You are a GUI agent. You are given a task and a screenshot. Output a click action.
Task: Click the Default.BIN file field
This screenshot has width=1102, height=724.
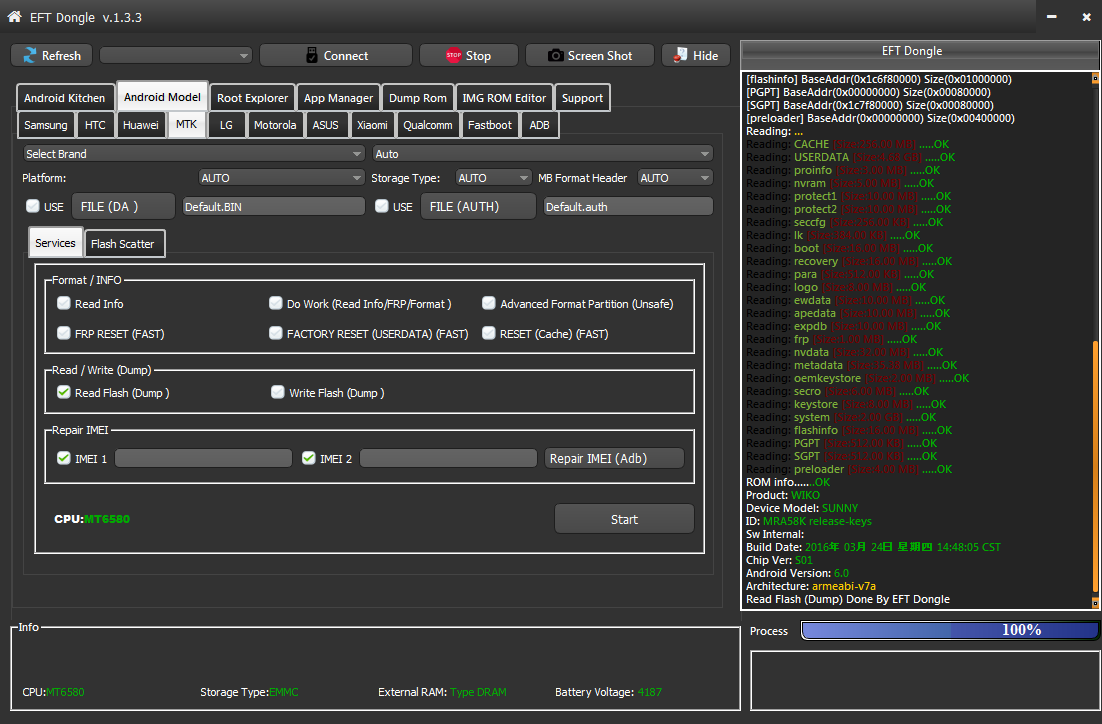point(273,207)
